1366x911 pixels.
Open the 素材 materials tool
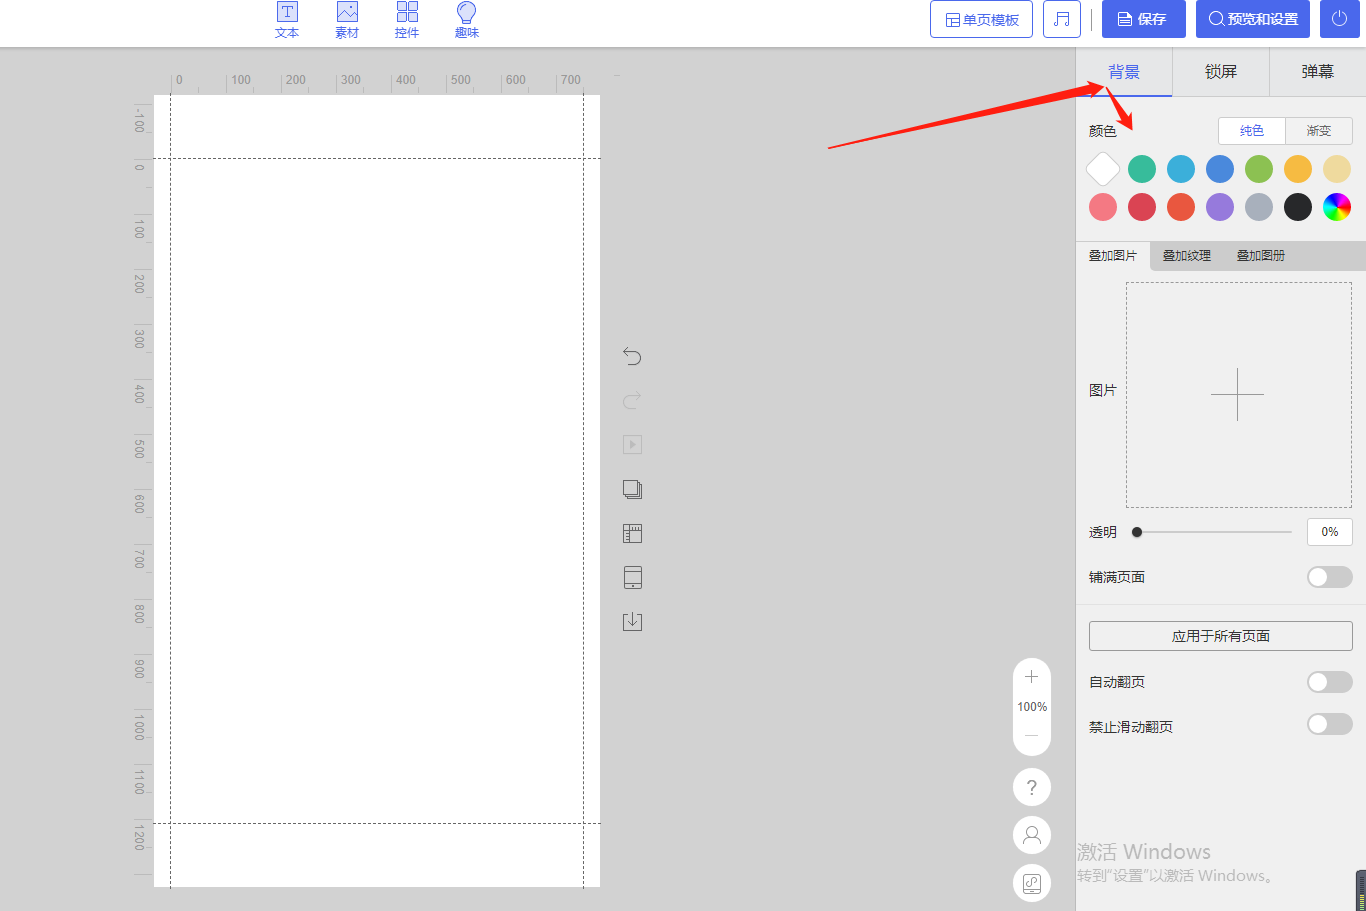347,20
